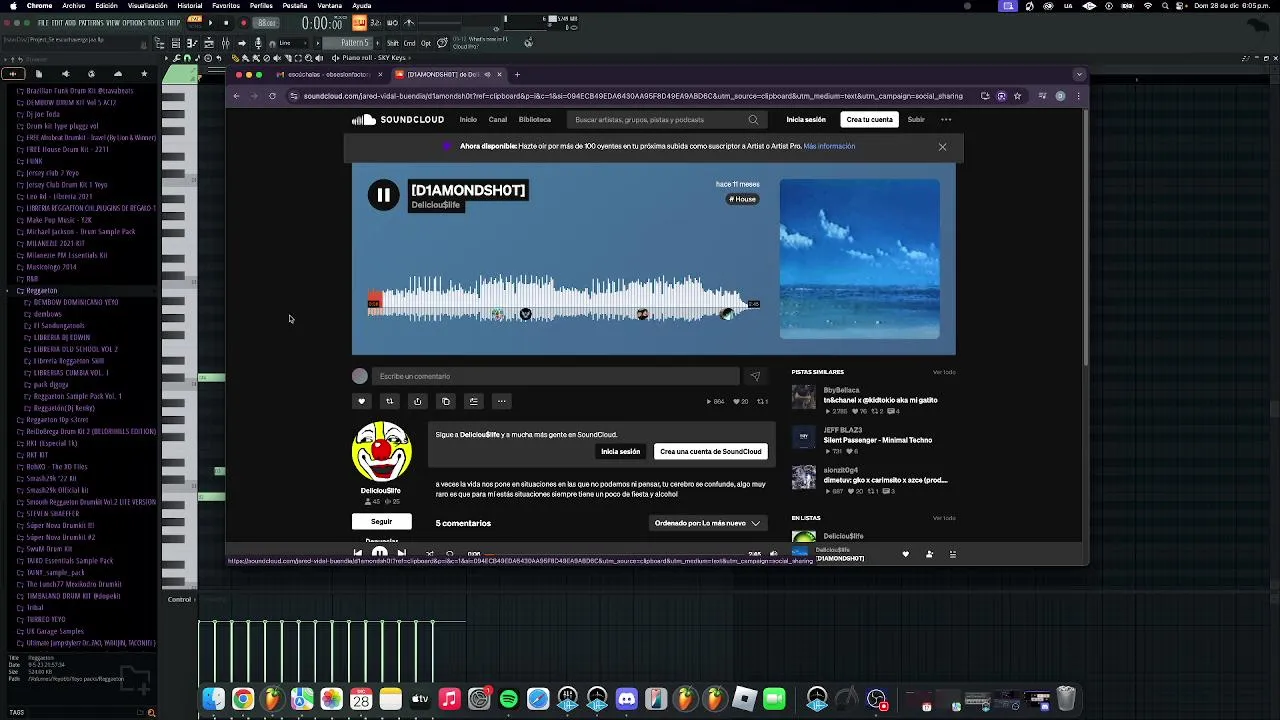Click the share icon under the comment box

click(x=418, y=401)
